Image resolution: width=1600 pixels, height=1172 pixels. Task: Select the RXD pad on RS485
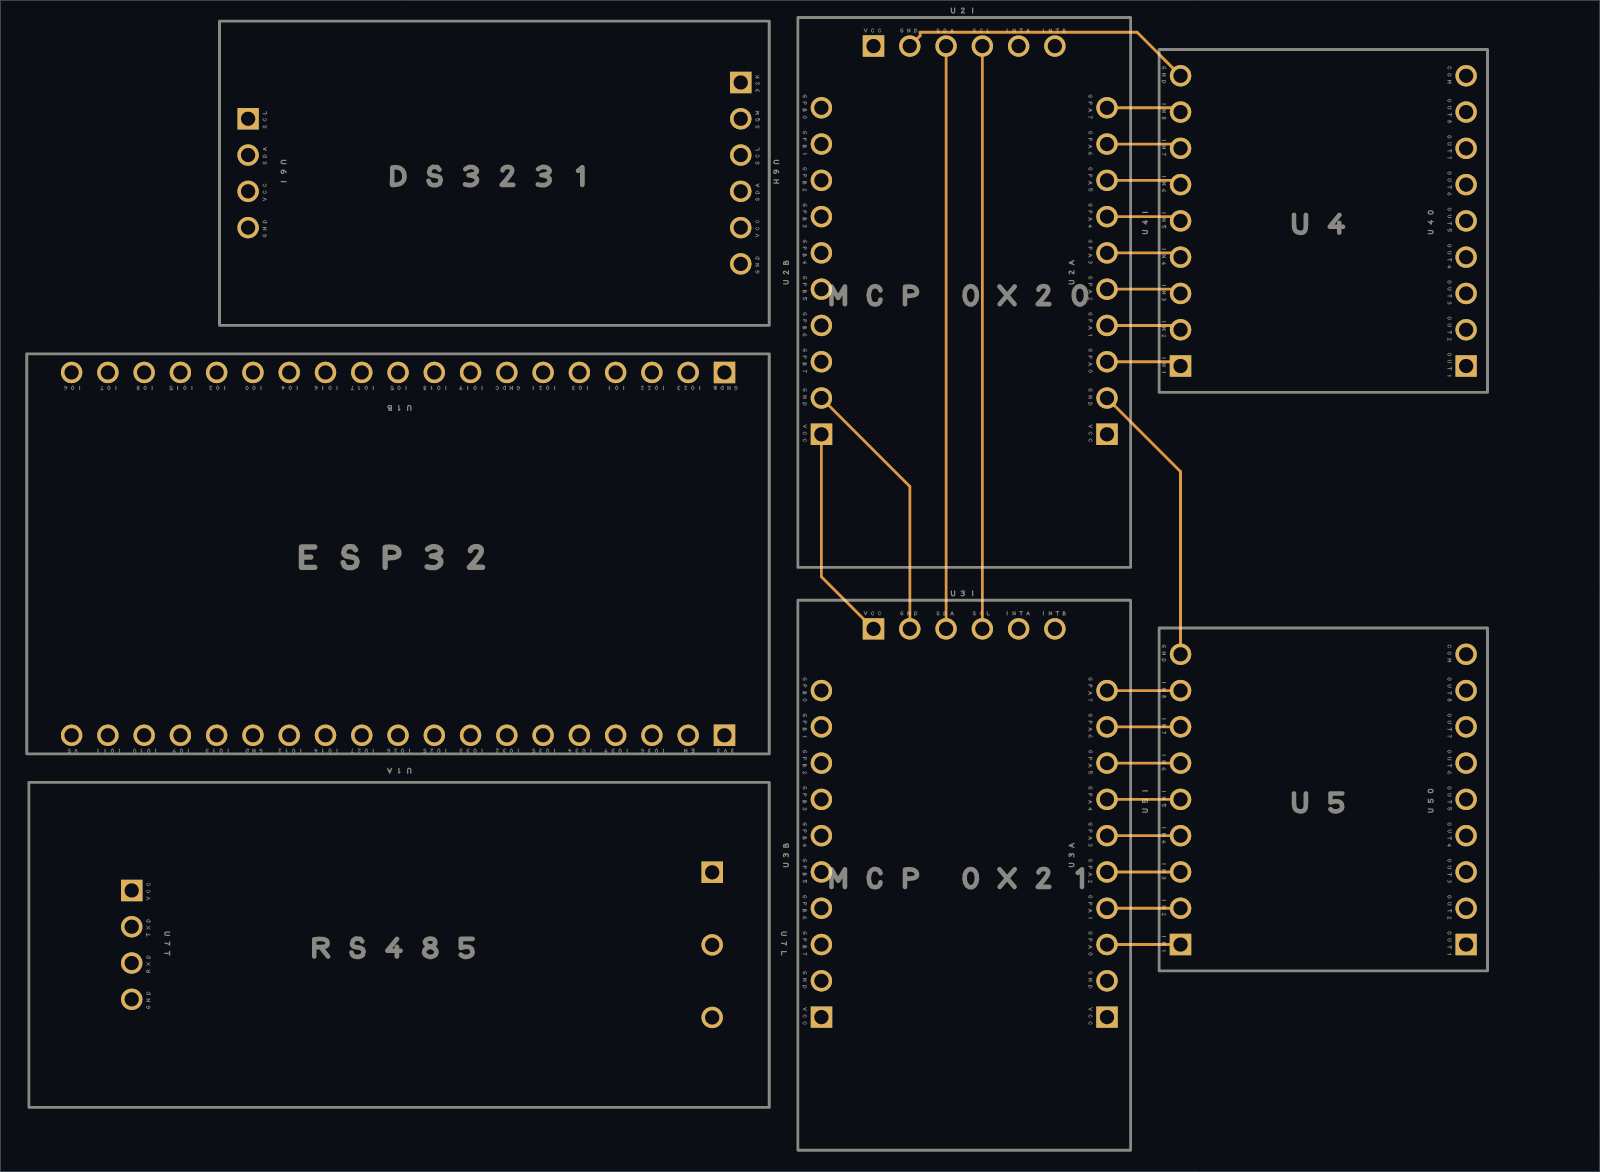pos(131,963)
